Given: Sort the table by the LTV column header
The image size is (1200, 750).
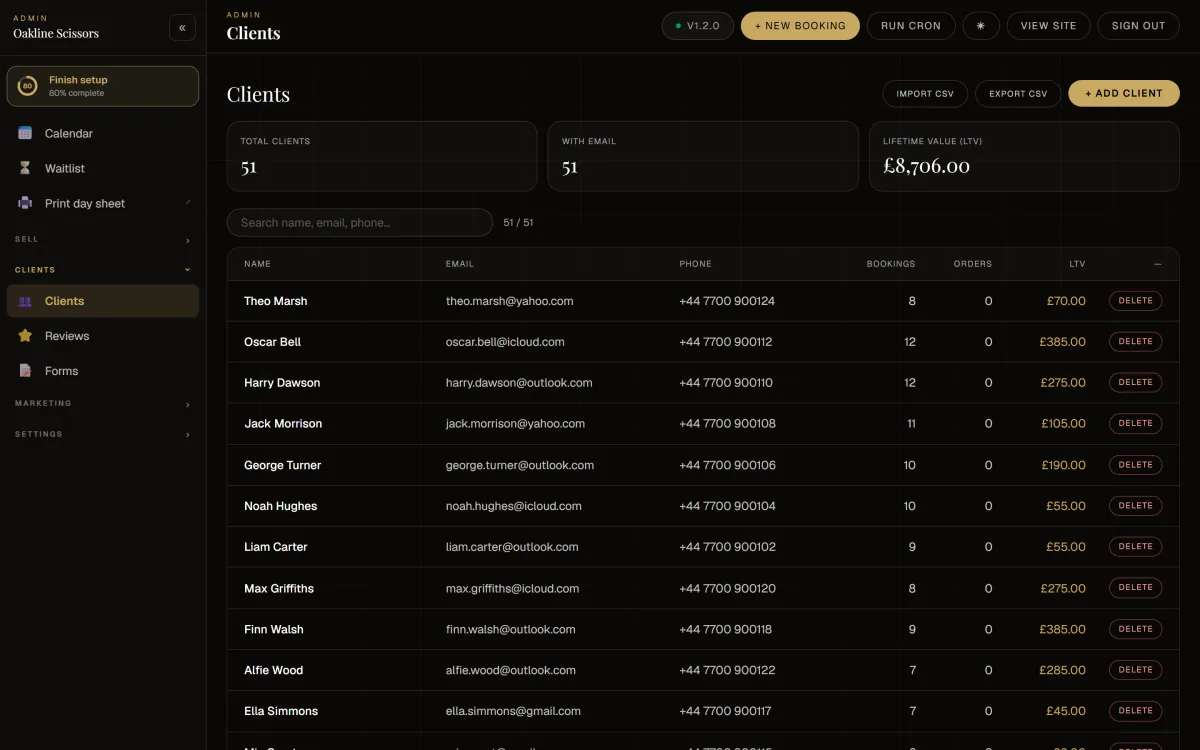Looking at the screenshot, I should click(1076, 264).
